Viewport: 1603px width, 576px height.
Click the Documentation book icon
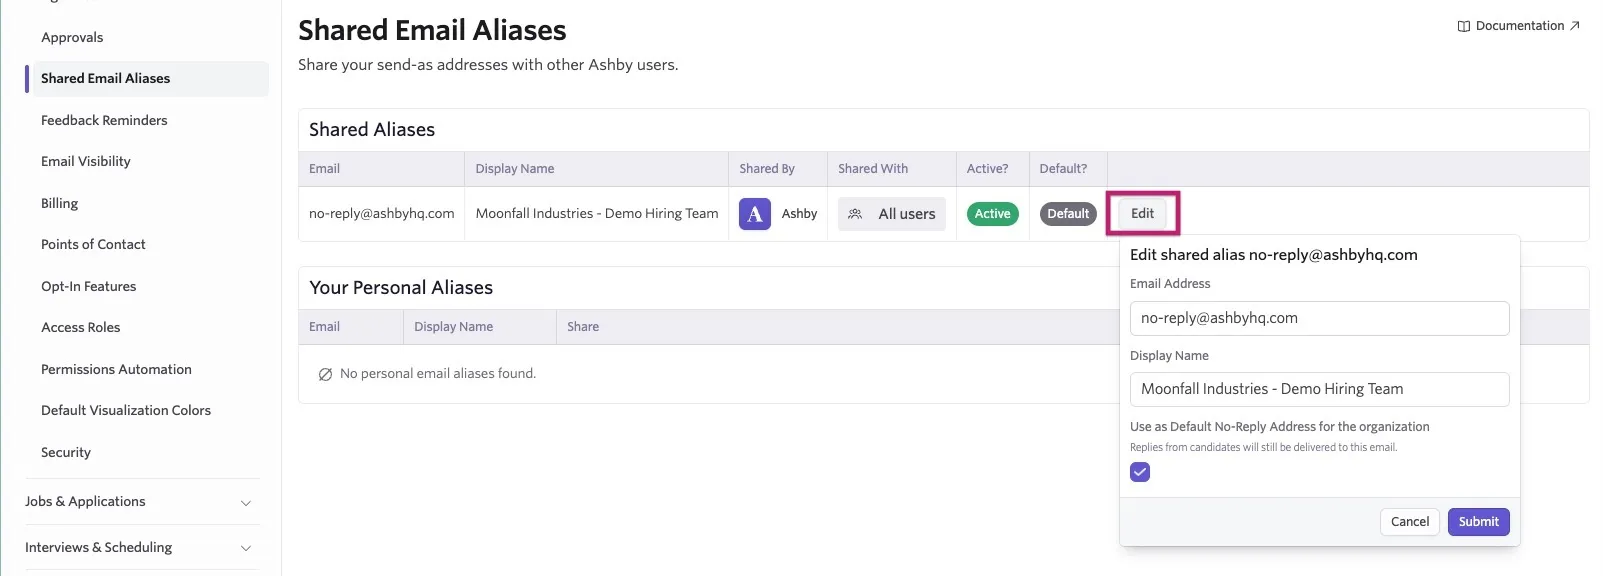(x=1464, y=26)
